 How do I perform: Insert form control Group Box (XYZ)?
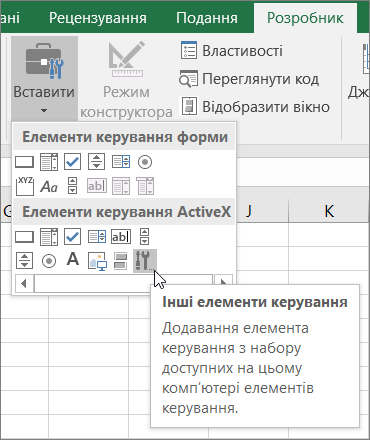click(25, 186)
